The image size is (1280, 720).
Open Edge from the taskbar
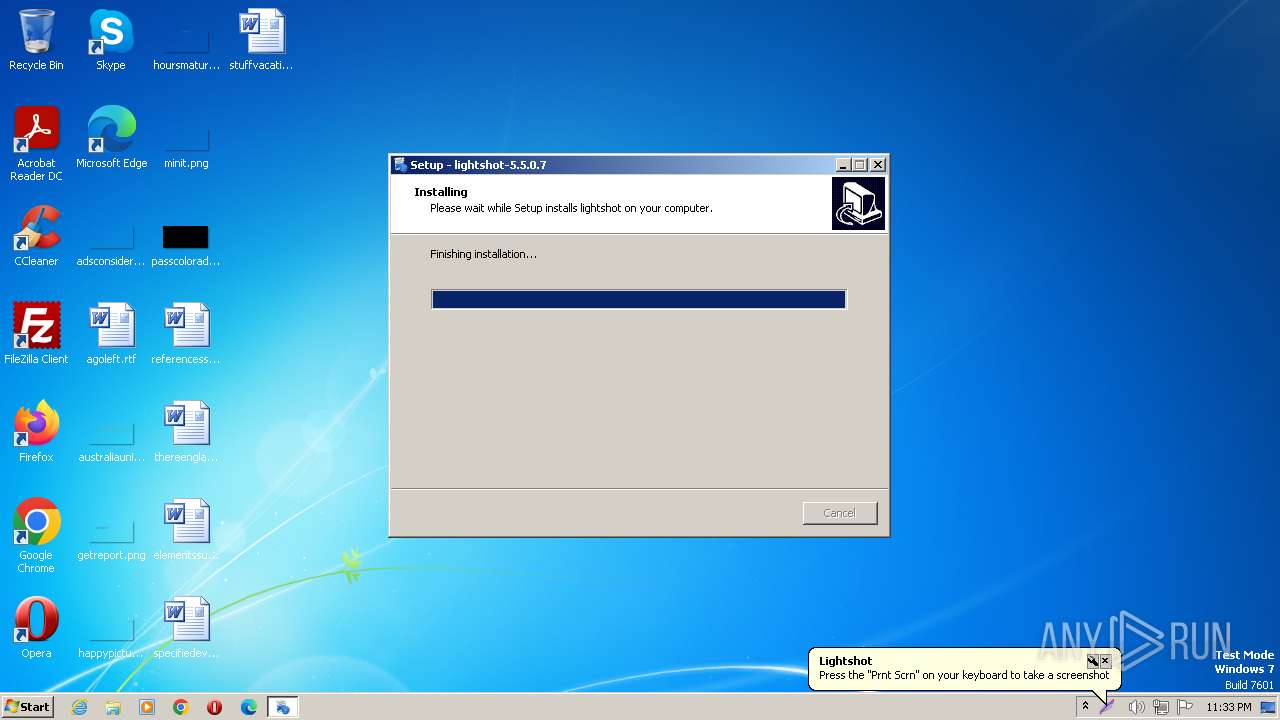pos(249,707)
